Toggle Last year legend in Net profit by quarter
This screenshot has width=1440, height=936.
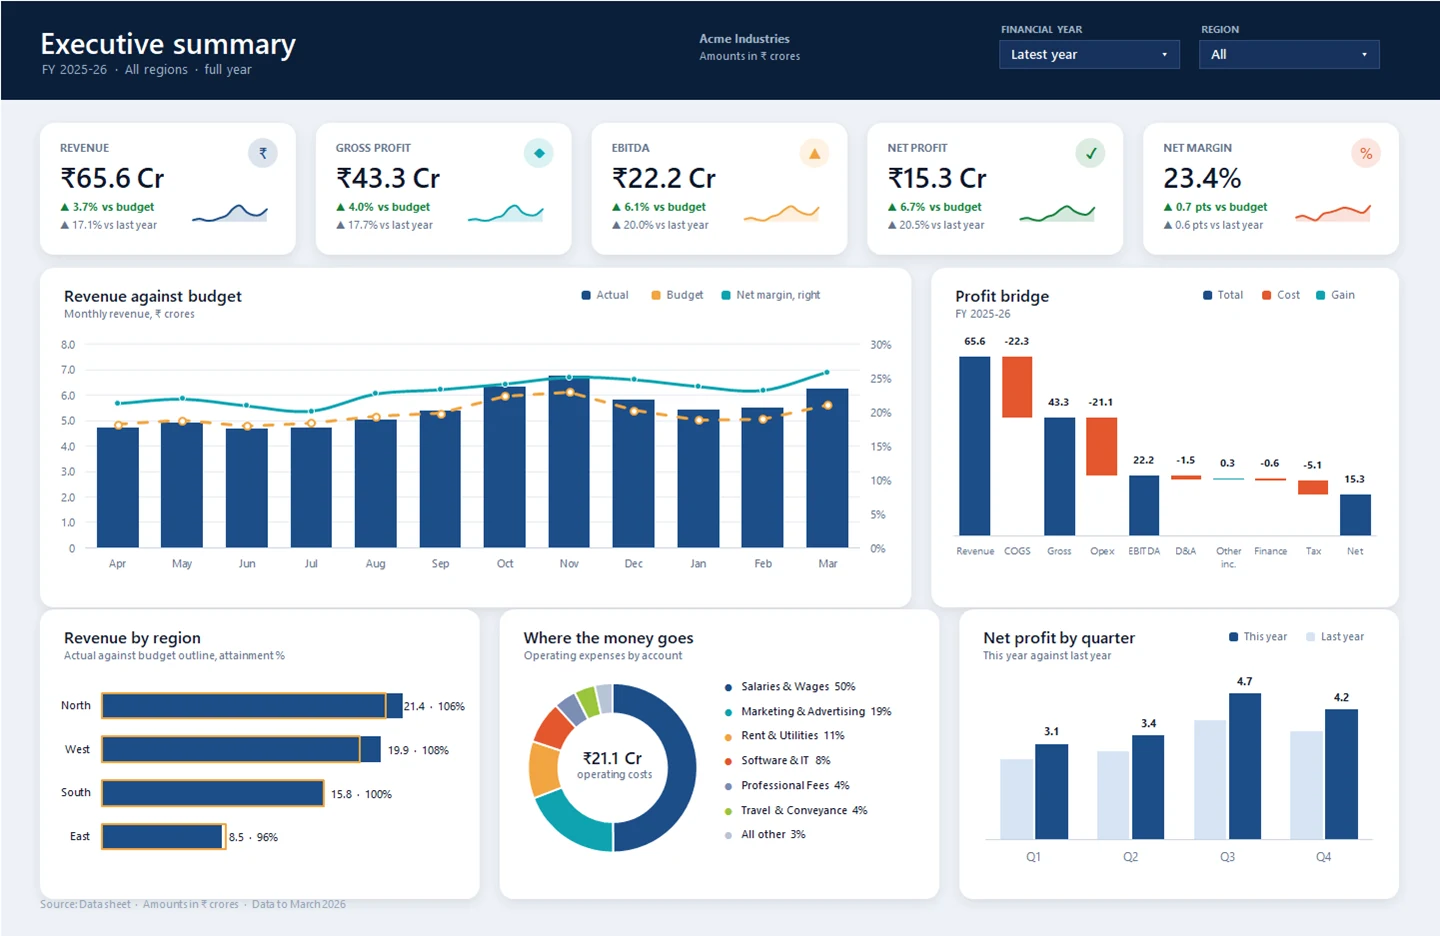[x=1335, y=637]
